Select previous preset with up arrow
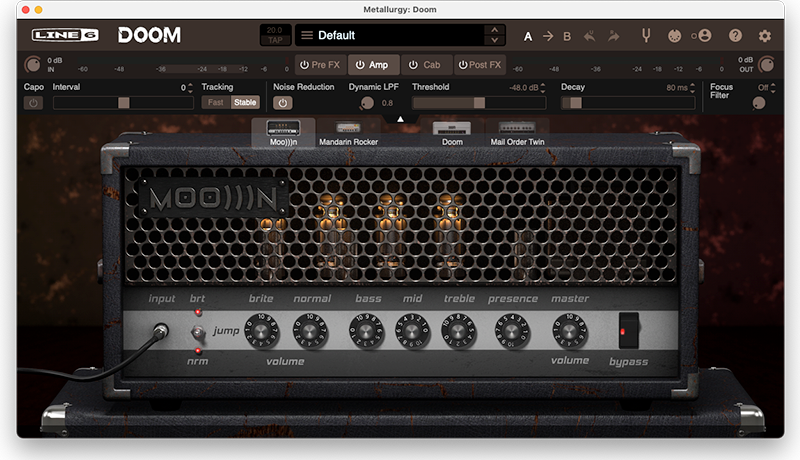The height and width of the screenshot is (460, 800). [494, 30]
